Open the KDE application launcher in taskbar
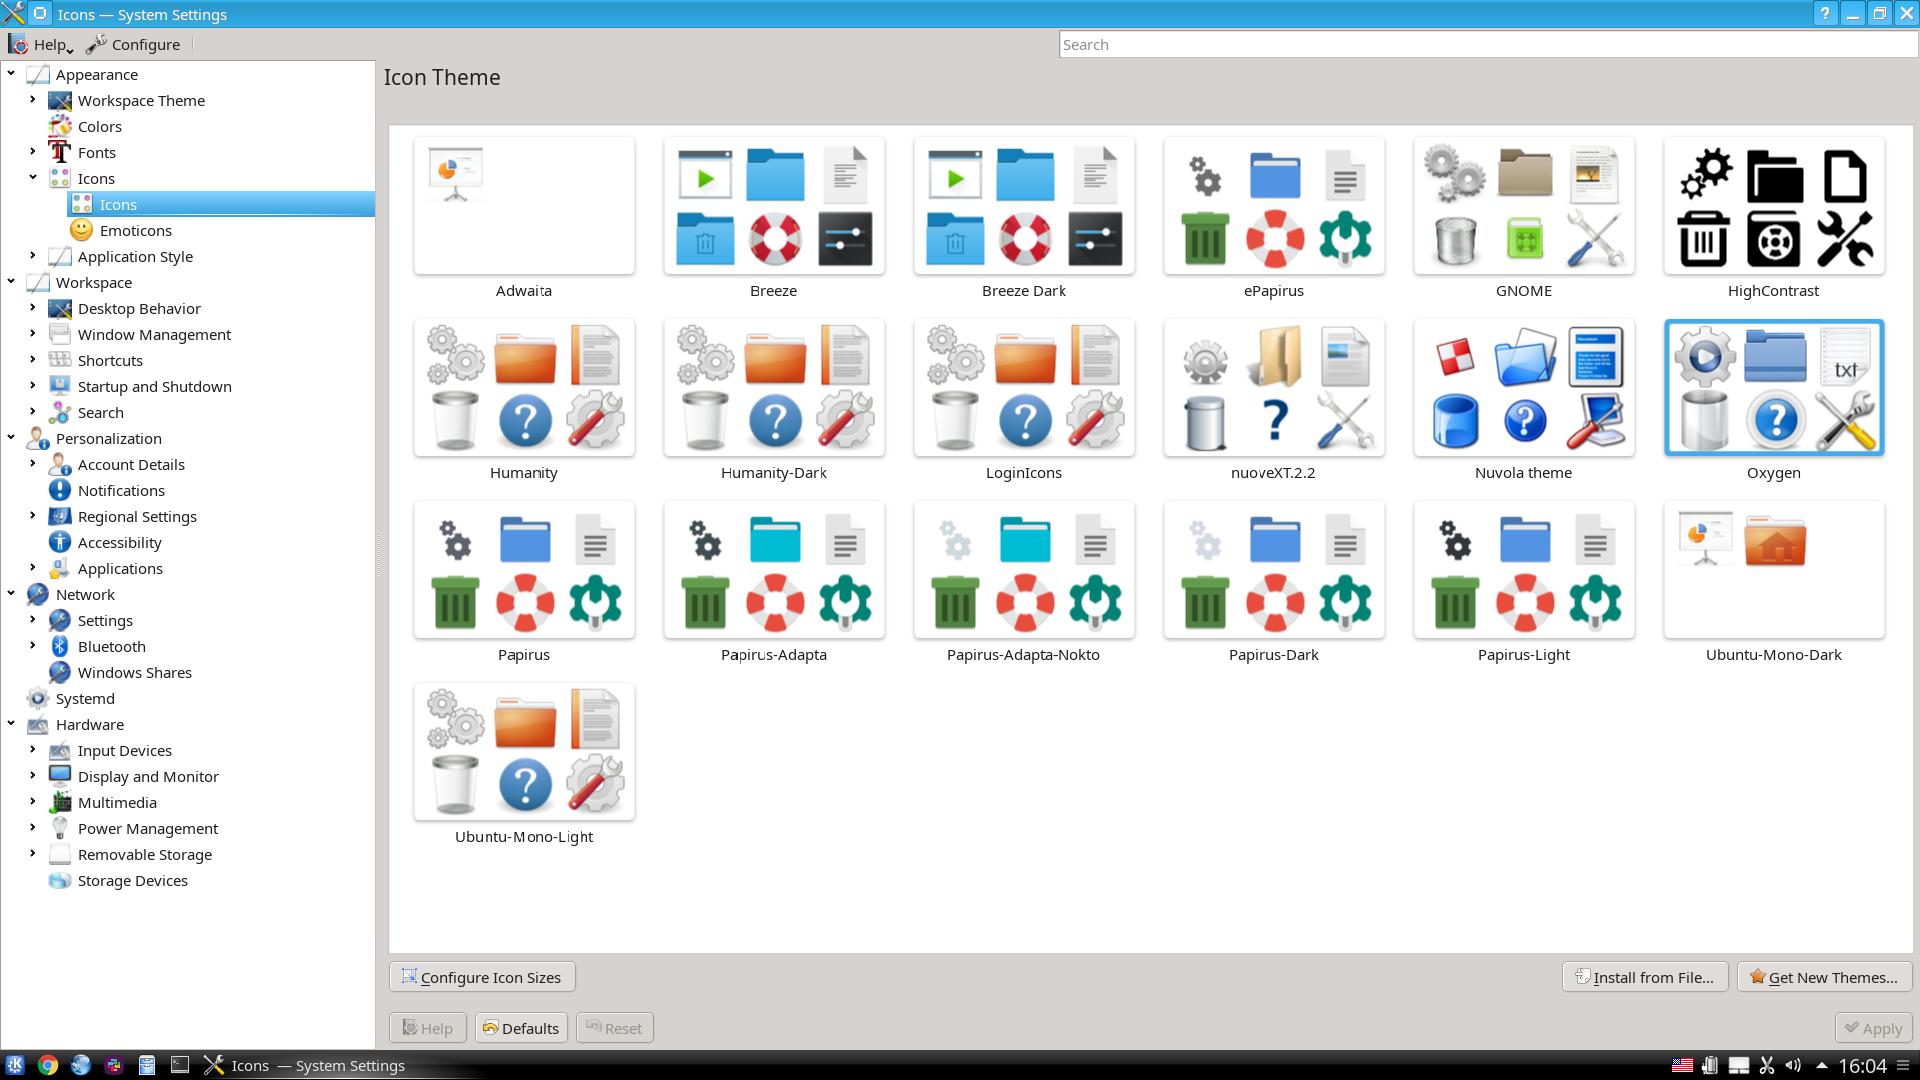This screenshot has height=1080, width=1920. (15, 1065)
